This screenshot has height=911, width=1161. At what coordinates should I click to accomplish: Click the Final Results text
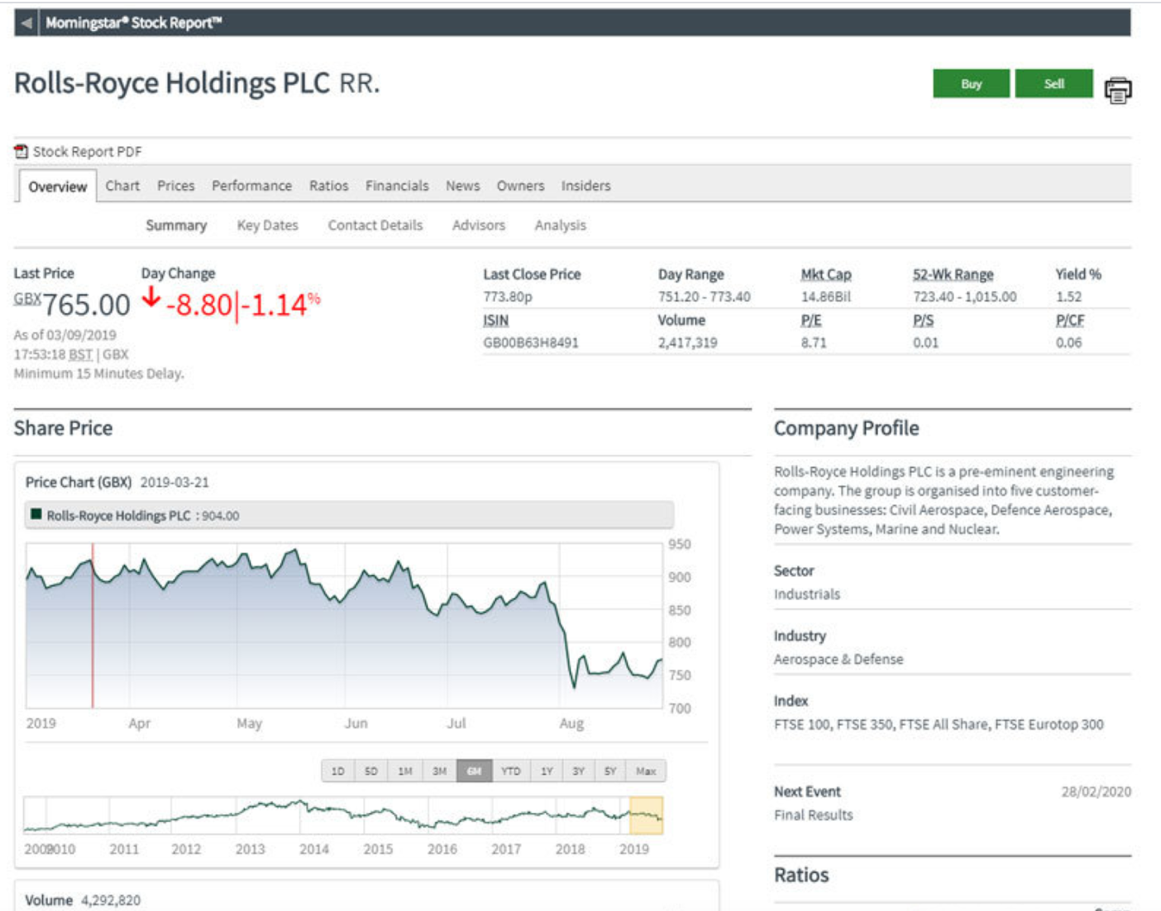[x=813, y=815]
